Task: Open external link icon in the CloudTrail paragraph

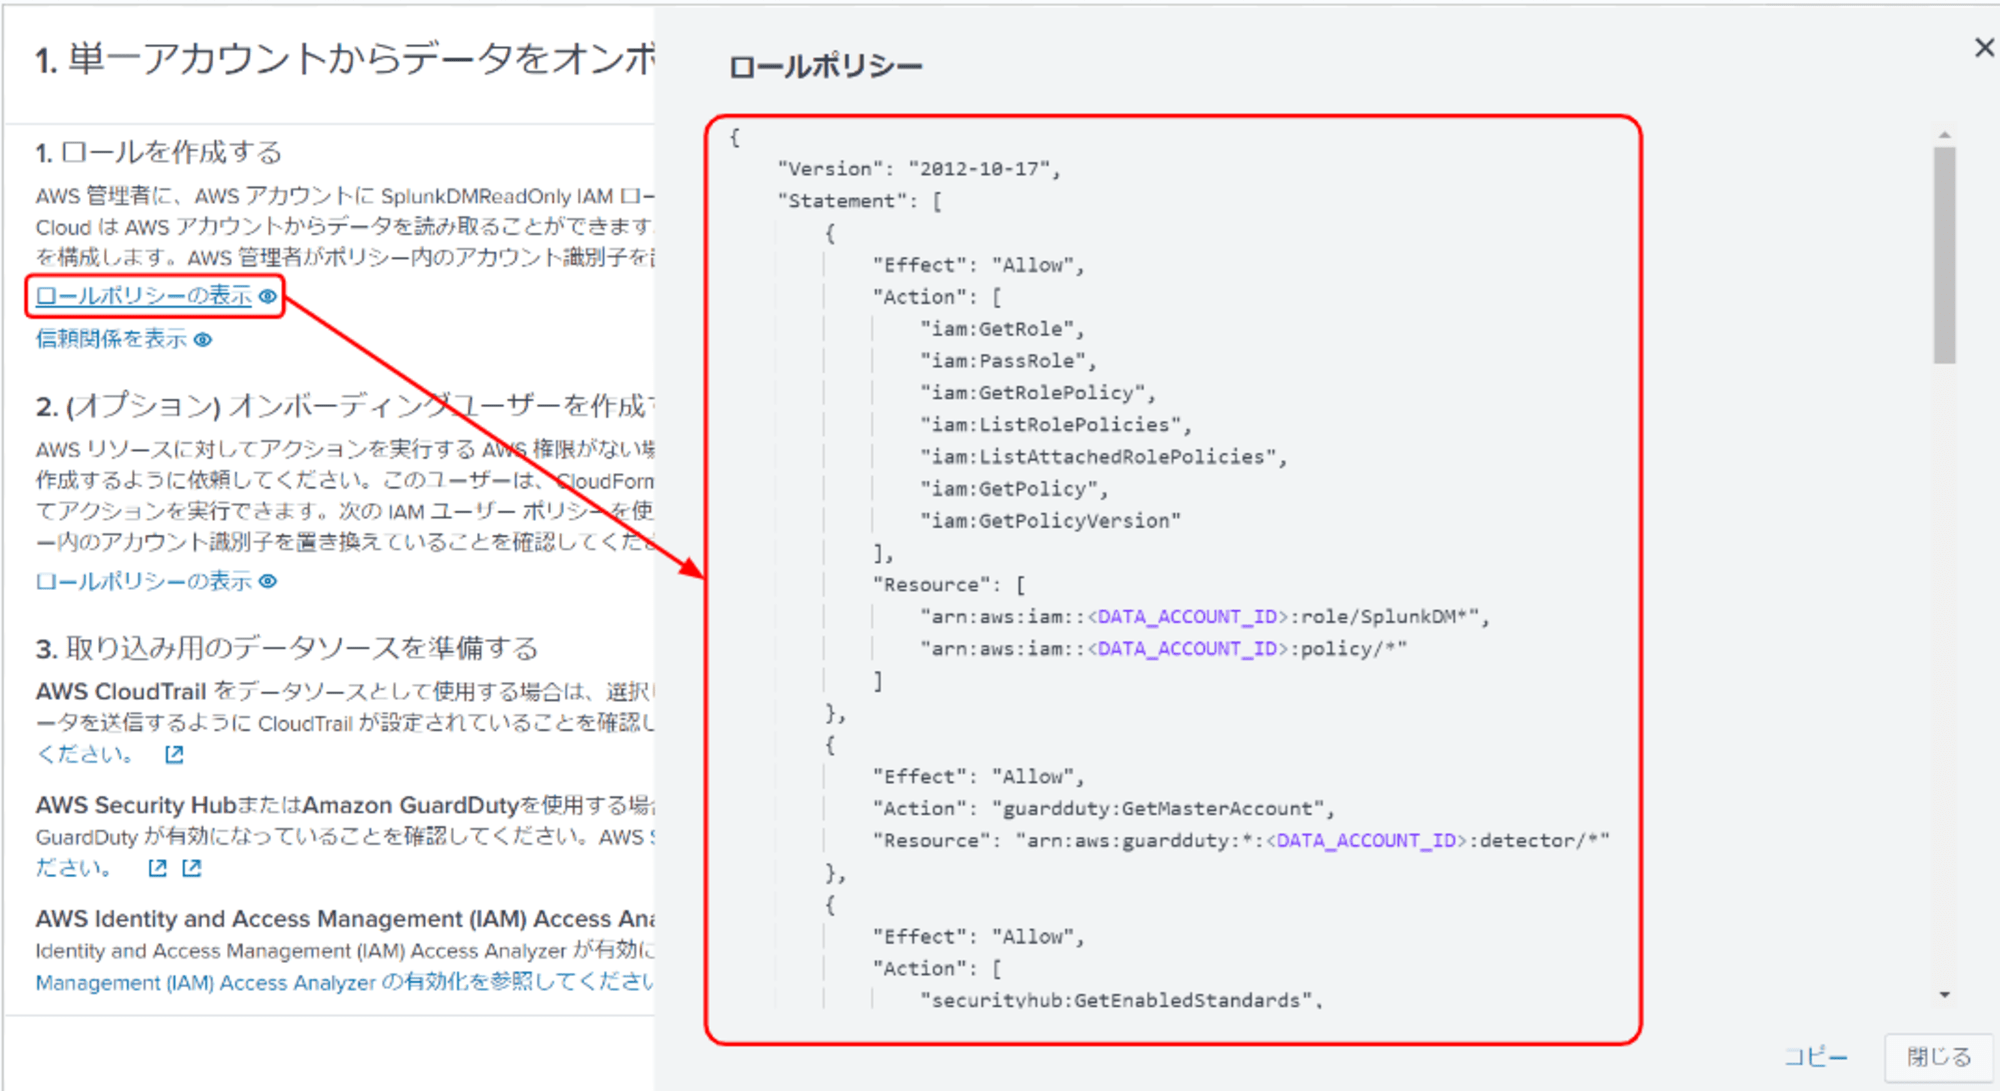Action: pos(174,754)
